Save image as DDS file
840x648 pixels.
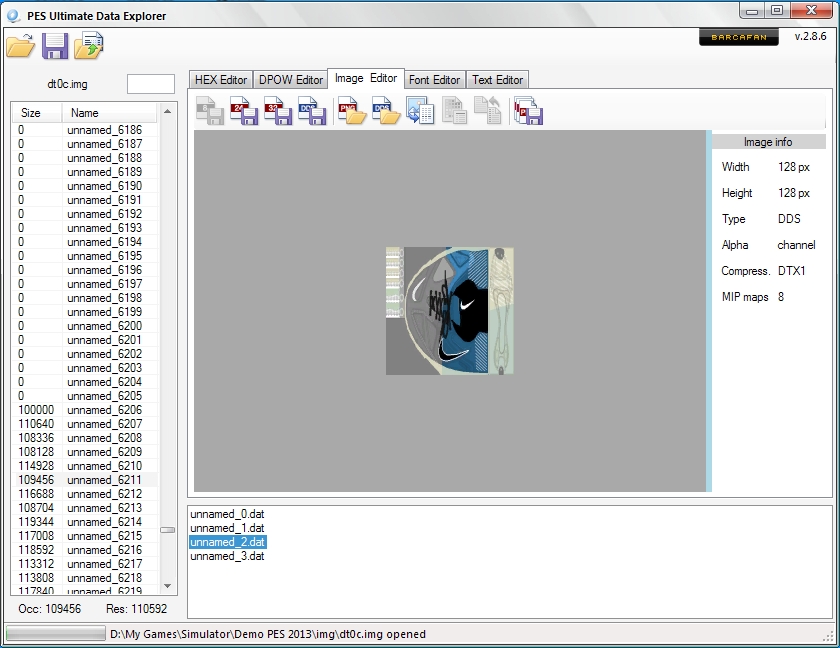pos(312,110)
